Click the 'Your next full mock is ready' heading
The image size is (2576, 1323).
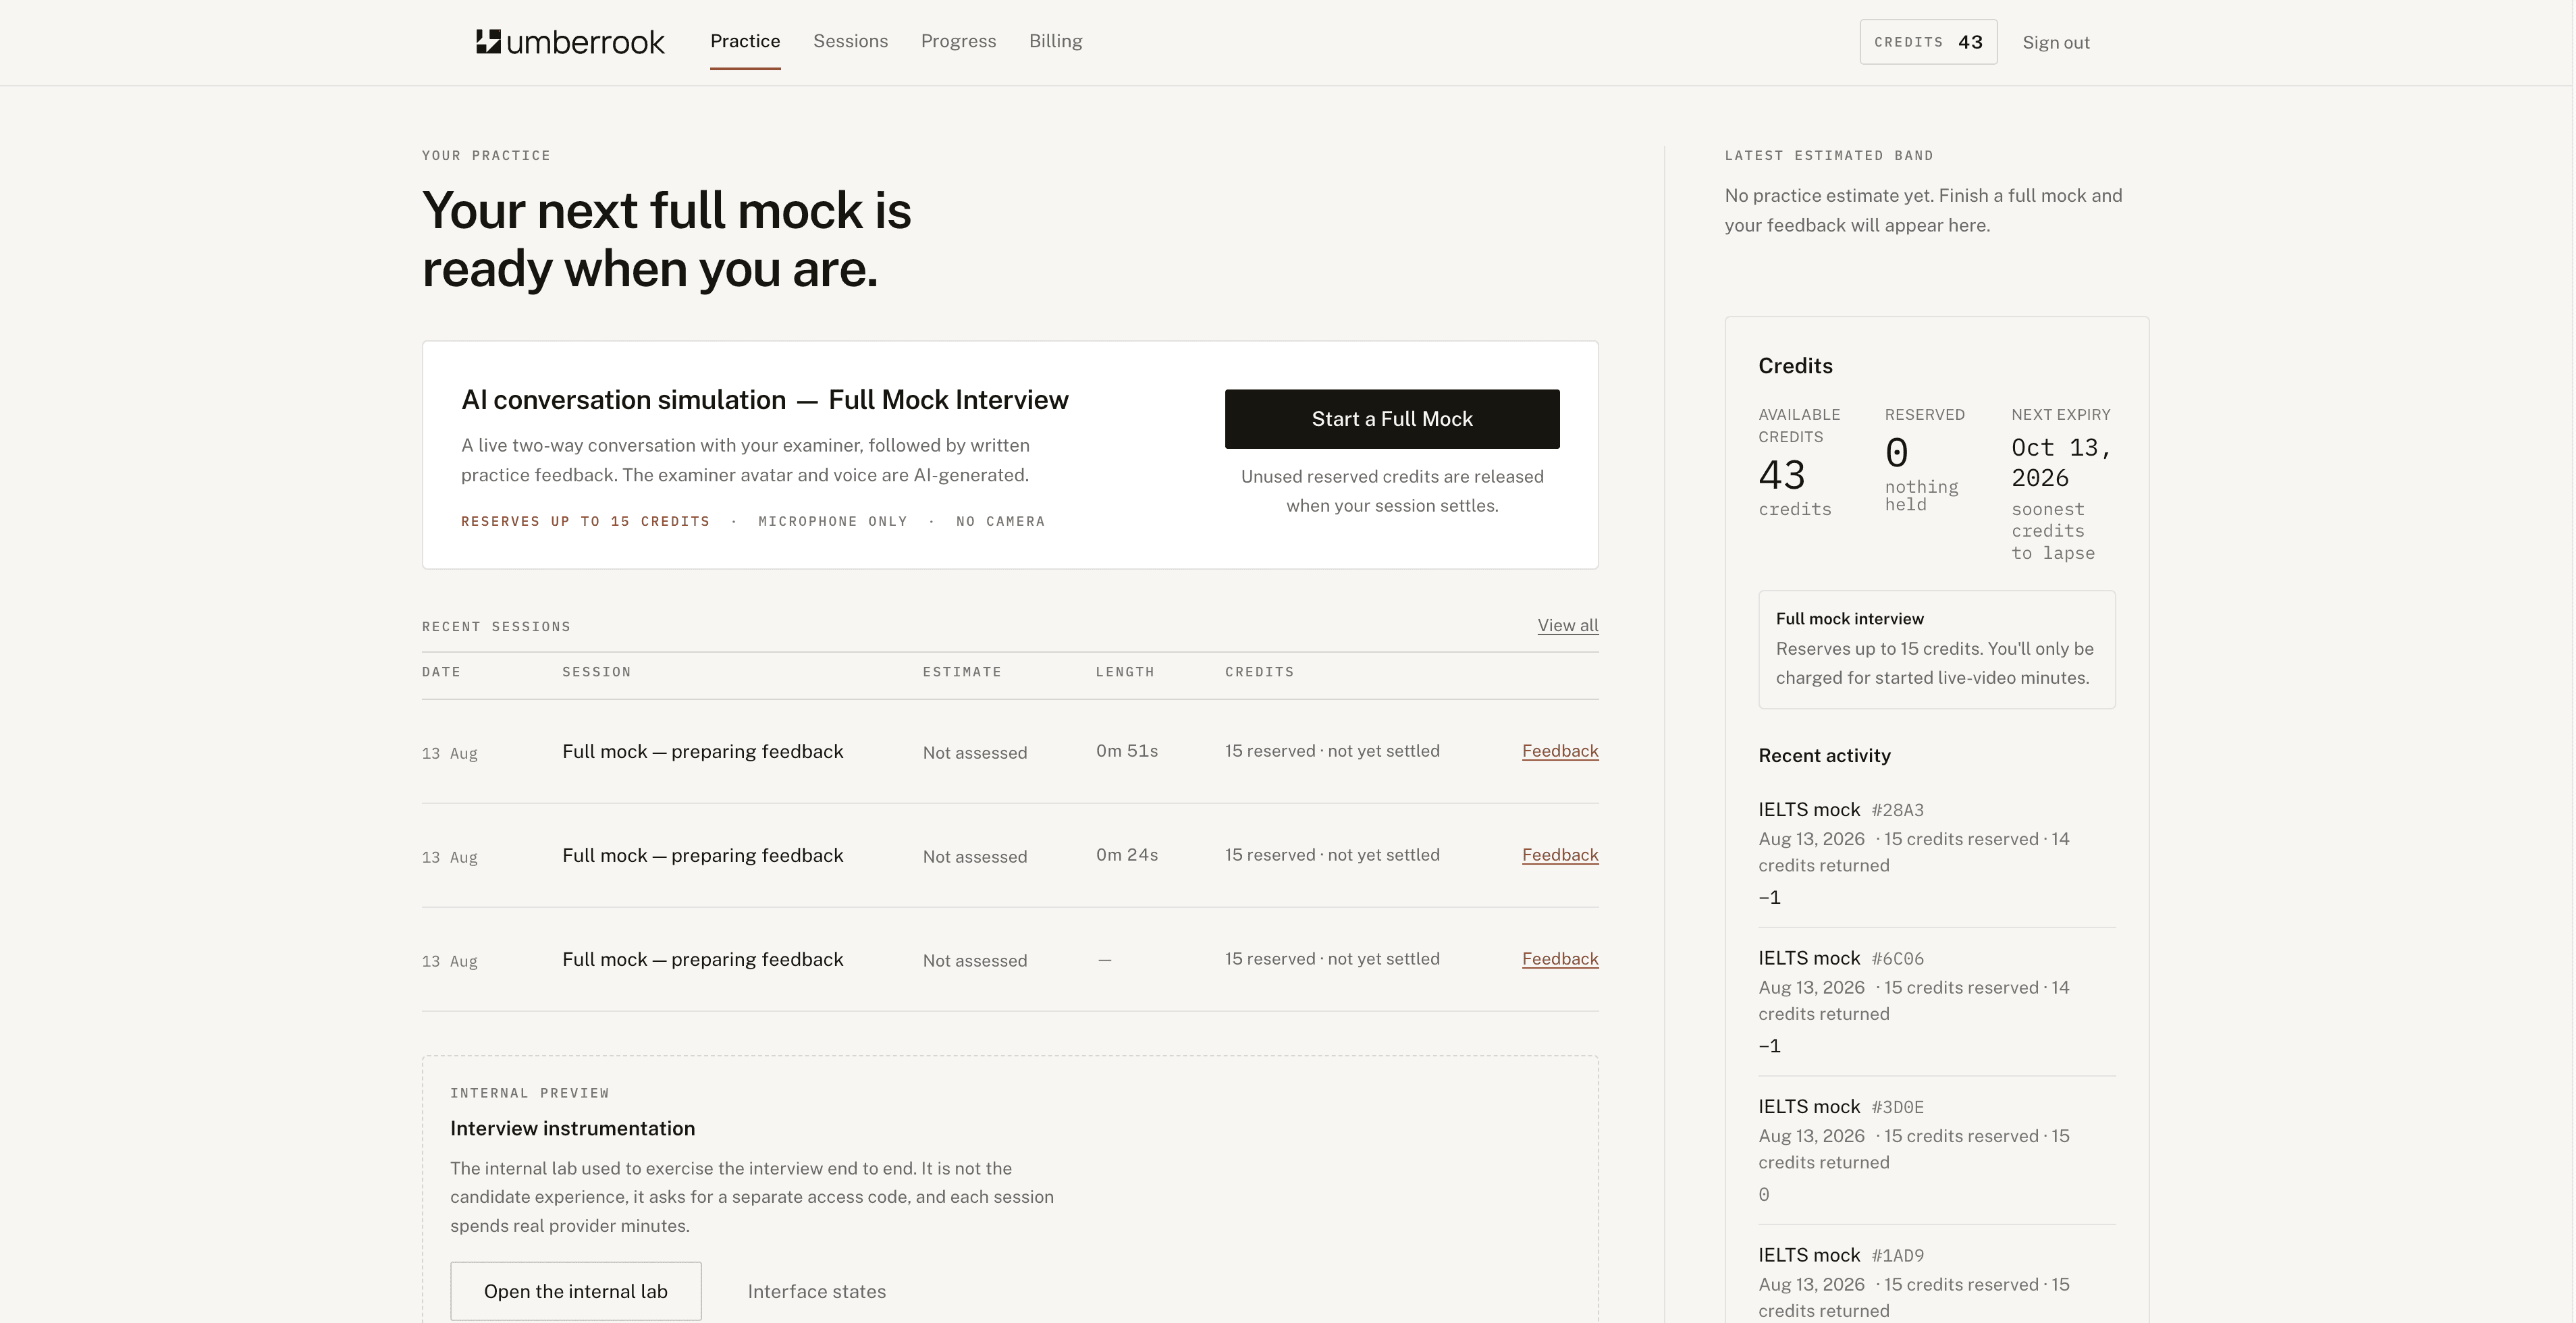pos(666,240)
